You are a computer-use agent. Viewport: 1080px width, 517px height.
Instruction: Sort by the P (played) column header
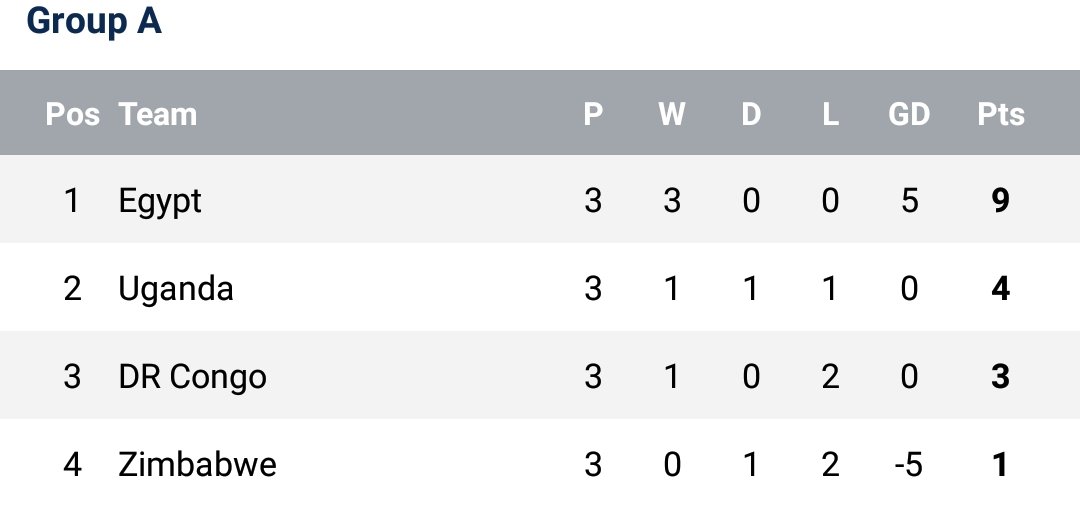[x=593, y=114]
